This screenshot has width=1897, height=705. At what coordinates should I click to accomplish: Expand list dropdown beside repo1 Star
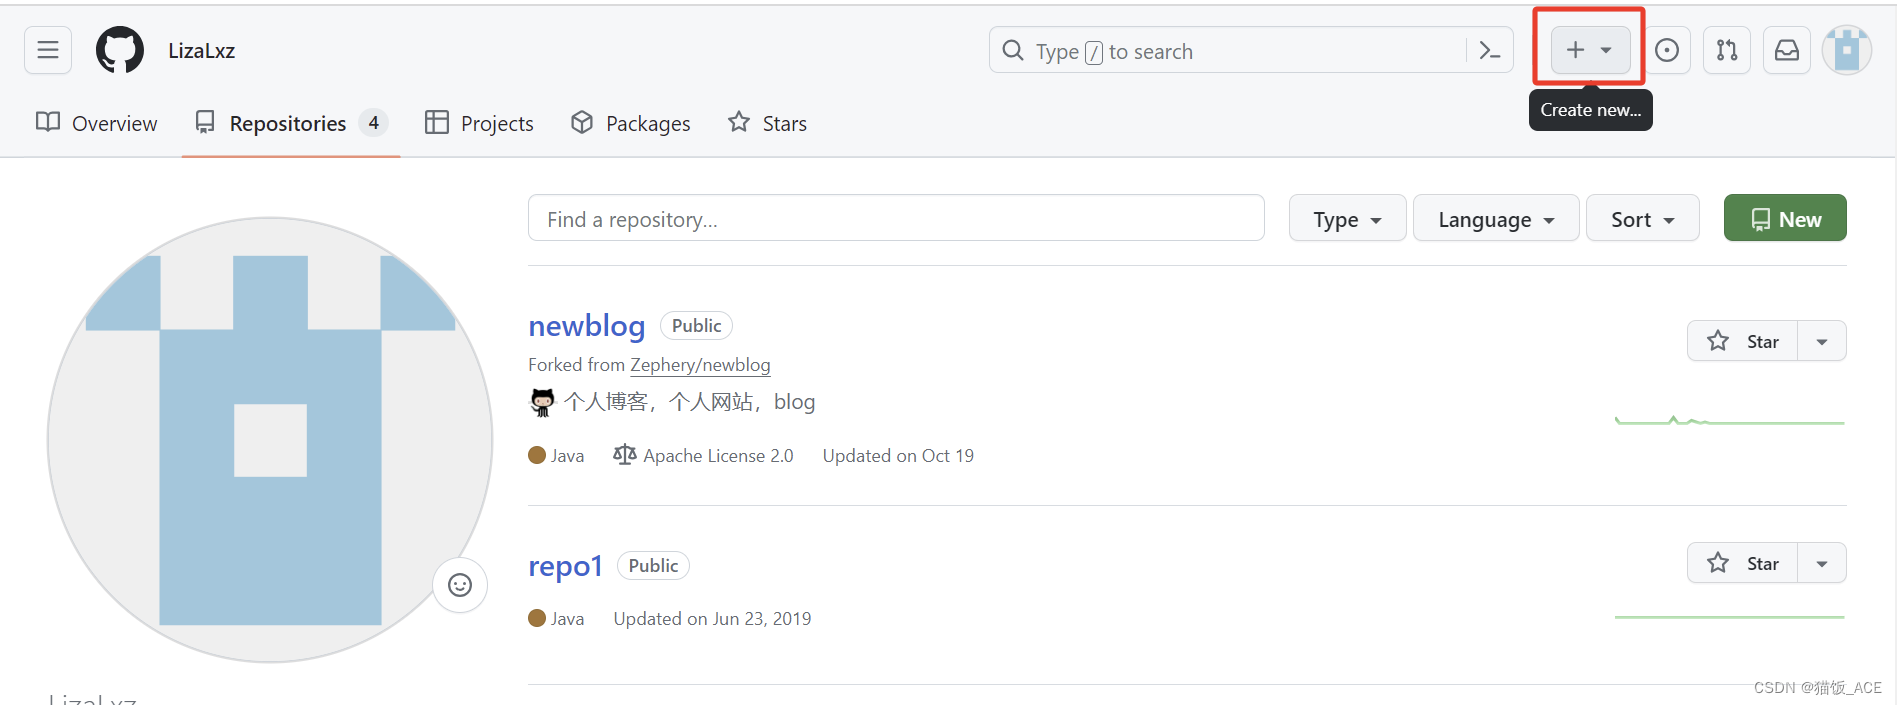coord(1822,563)
